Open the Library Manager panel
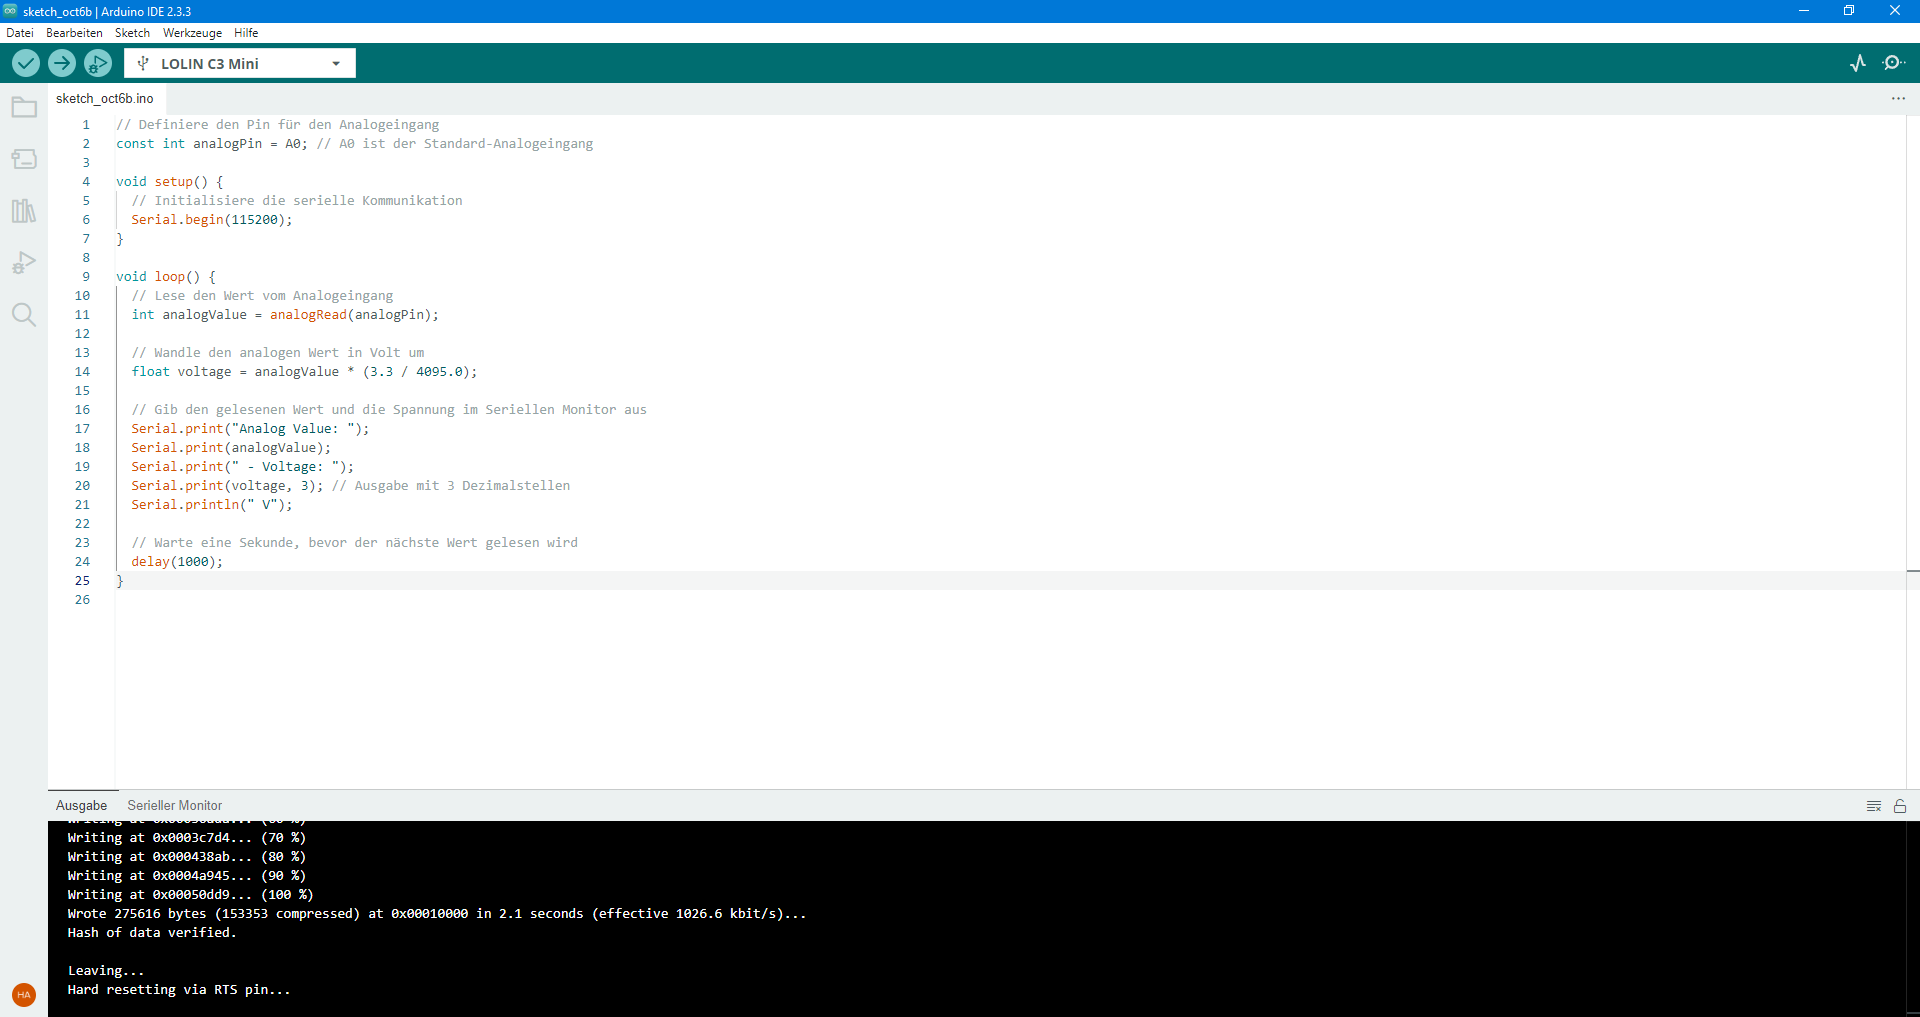 coord(23,211)
